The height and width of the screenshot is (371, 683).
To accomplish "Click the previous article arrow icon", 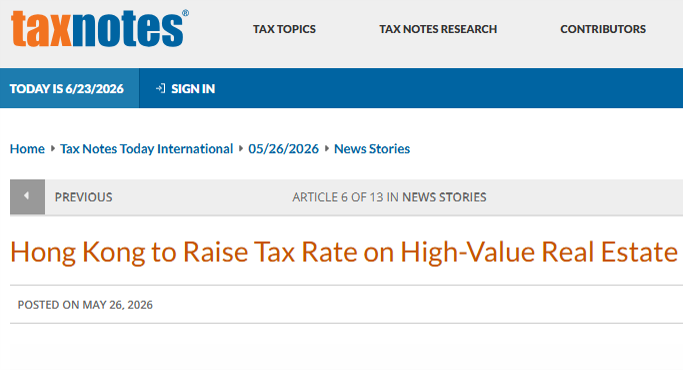I will 27,197.
